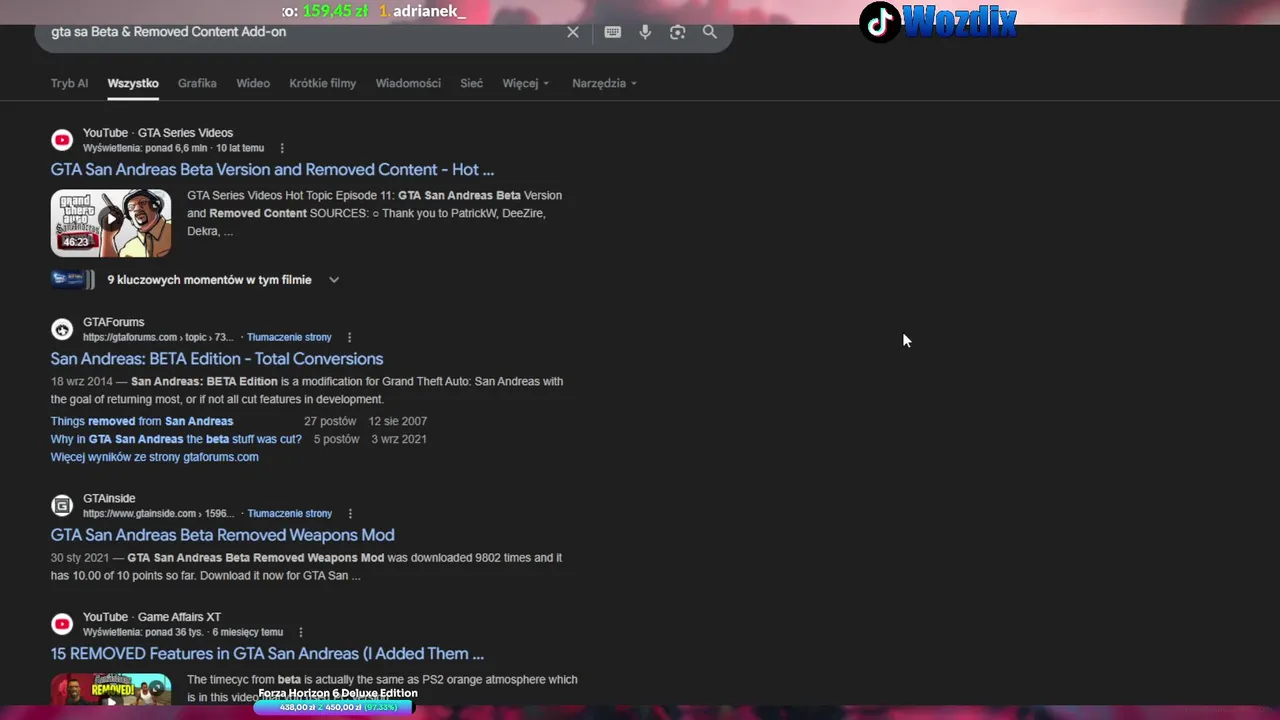Viewport: 1280px width, 720px height.
Task: Click the GTAForums site favicon
Action: 62,329
